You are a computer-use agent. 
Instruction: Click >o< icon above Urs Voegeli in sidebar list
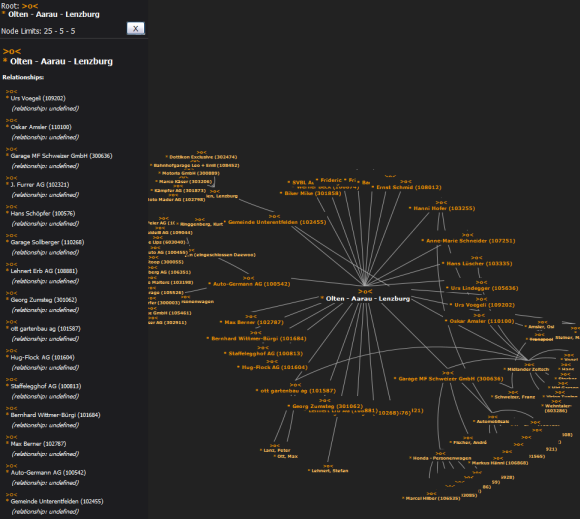(11, 91)
